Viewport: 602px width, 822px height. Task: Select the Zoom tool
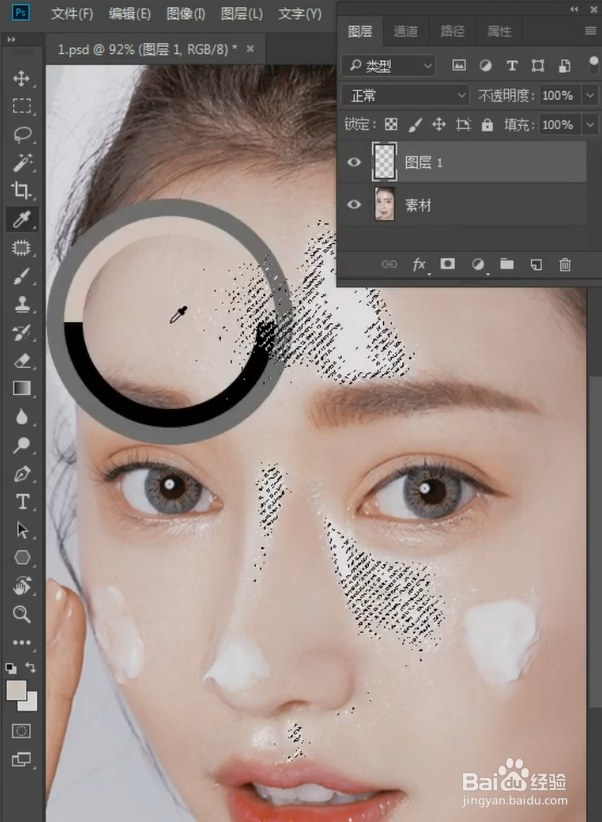pos(22,614)
